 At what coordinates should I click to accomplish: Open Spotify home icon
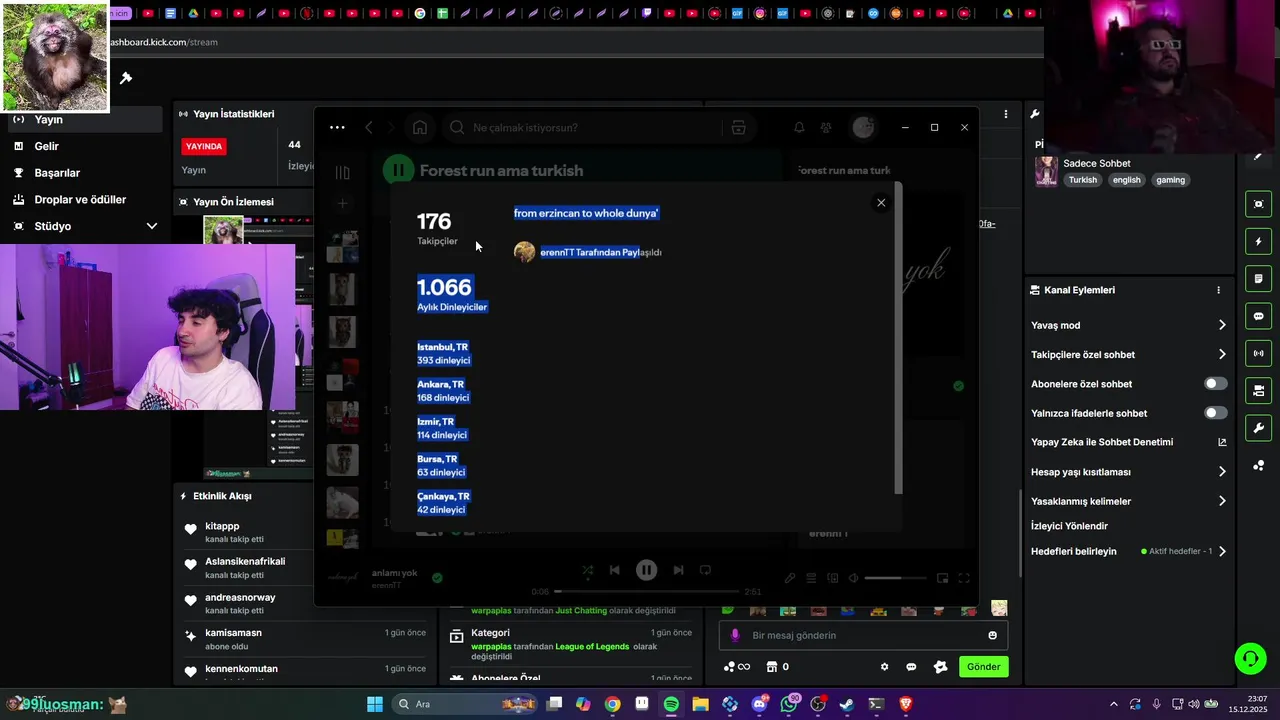(x=420, y=128)
